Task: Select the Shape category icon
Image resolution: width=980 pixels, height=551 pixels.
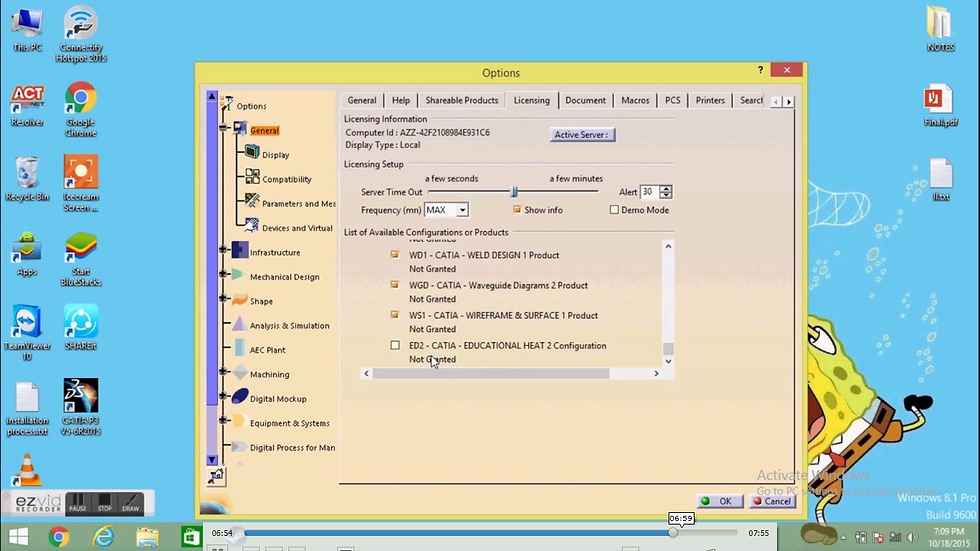Action: [x=239, y=299]
